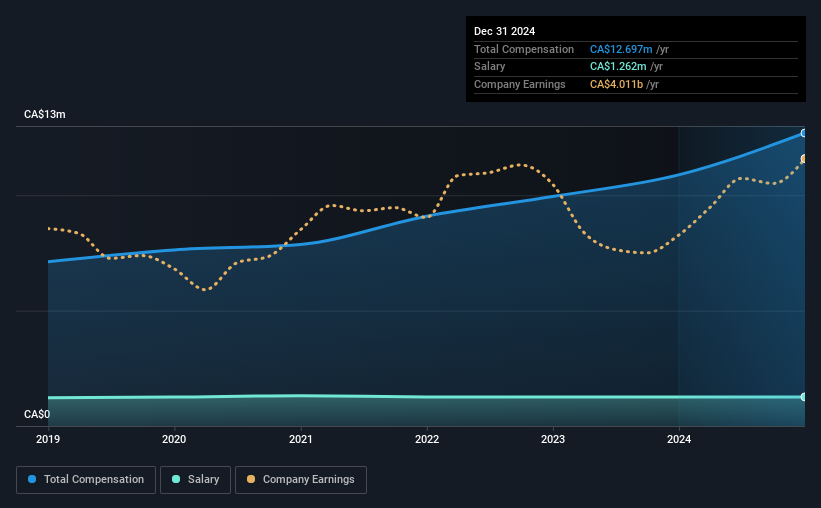Click the CA$12.697m total compensation value
The height and width of the screenshot is (508, 821).
point(621,49)
